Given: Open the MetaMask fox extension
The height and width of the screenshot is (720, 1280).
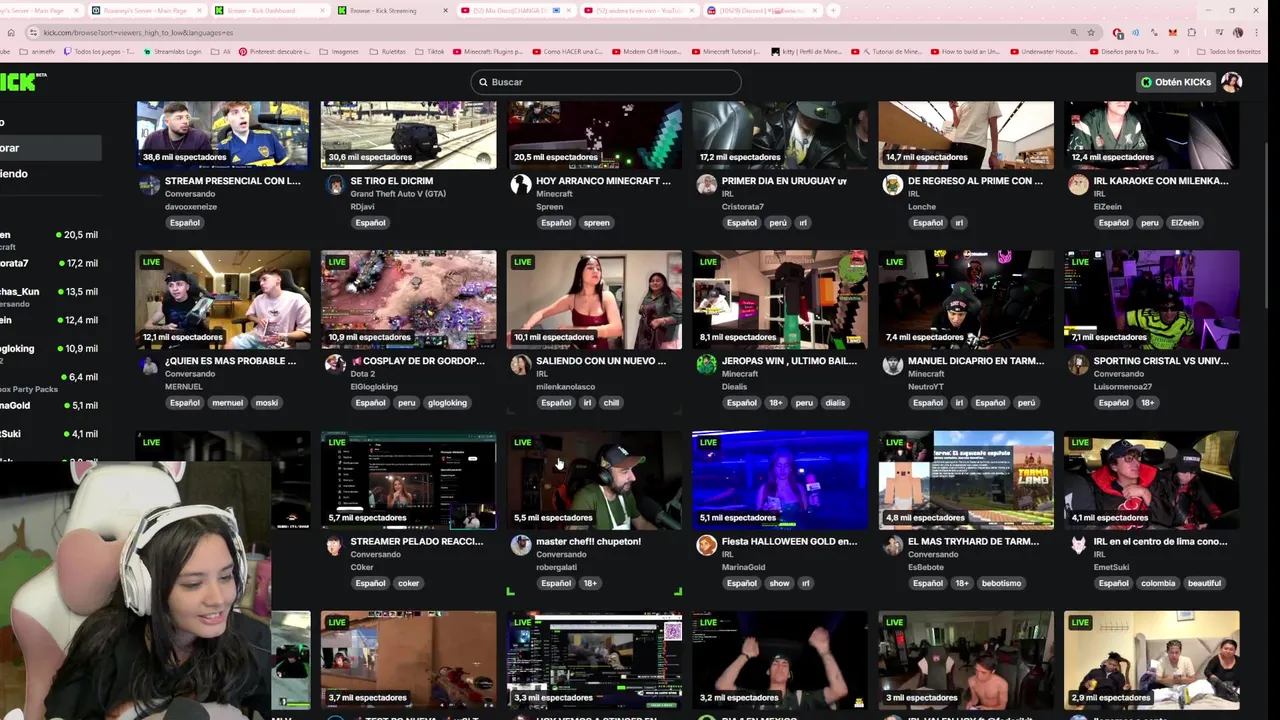Looking at the screenshot, I should (1172, 32).
